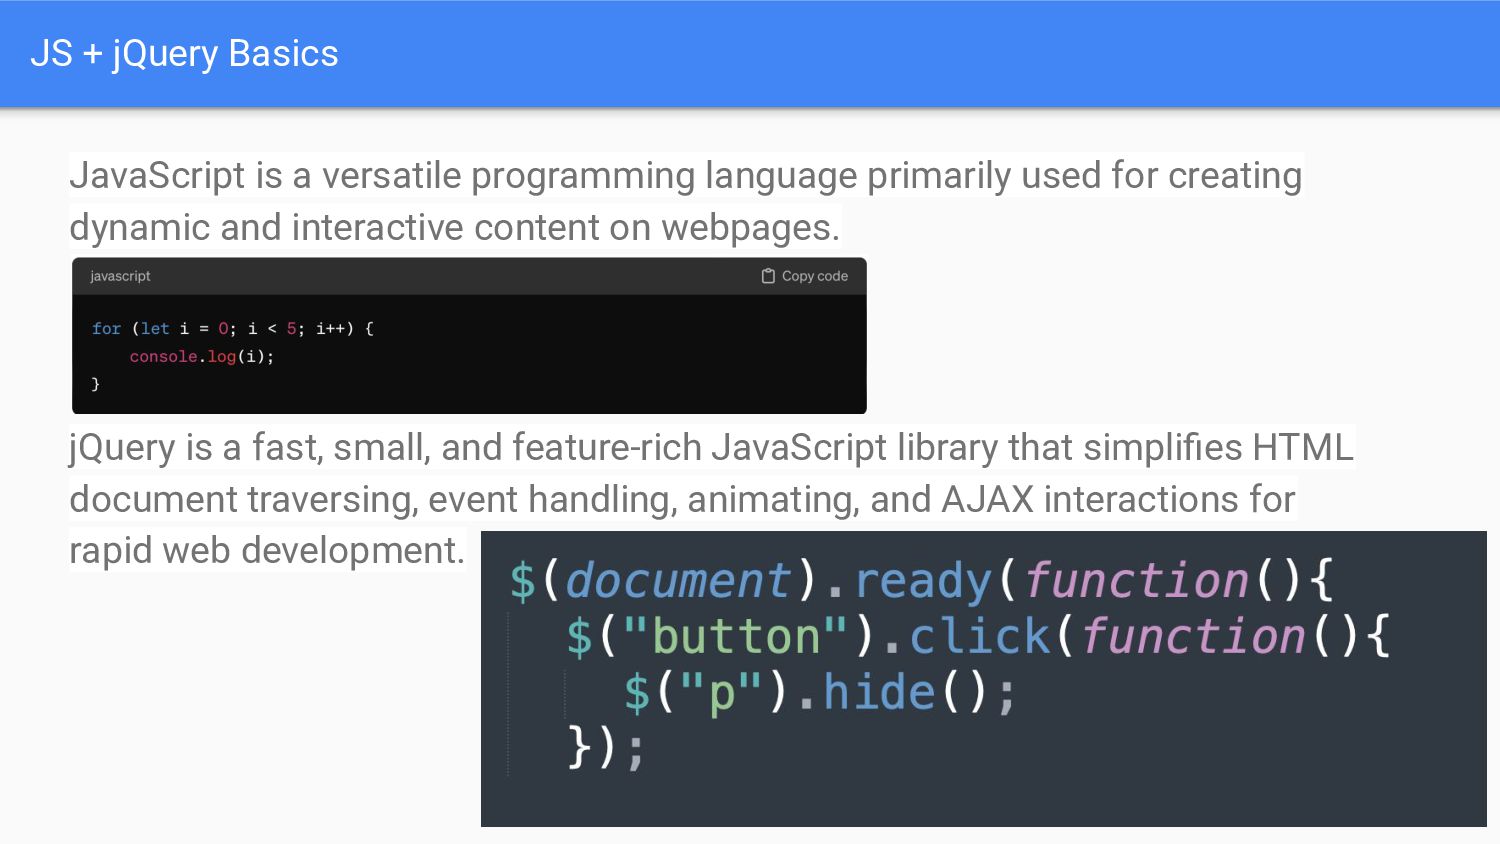The height and width of the screenshot is (844, 1500).
Task: Click the 'console.log(i);' code line
Action: [x=202, y=356]
